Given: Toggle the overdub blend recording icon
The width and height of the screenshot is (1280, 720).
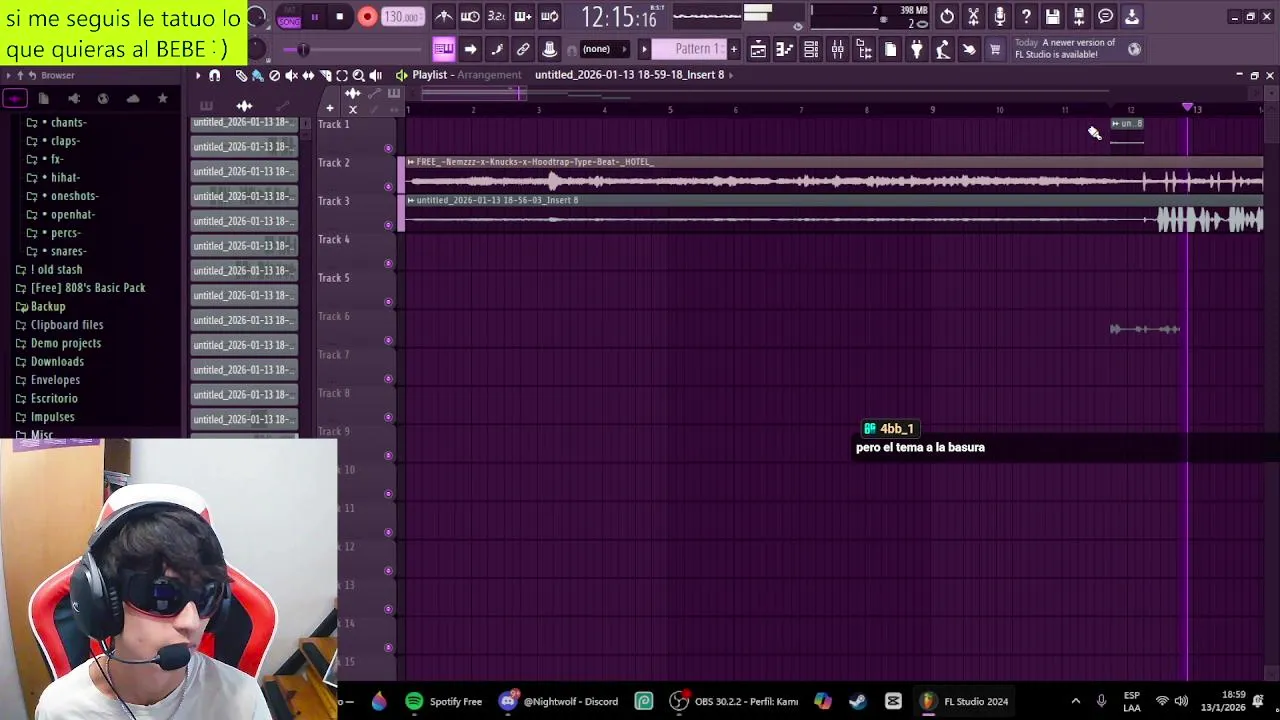Looking at the screenshot, I should (x=523, y=16).
